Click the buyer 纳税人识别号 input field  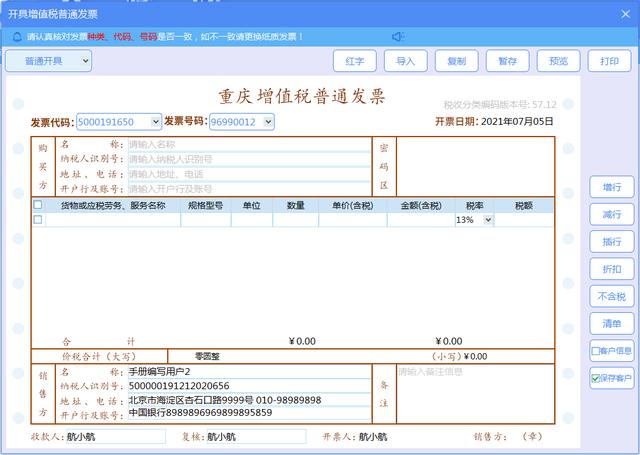pyautogui.click(x=249, y=159)
